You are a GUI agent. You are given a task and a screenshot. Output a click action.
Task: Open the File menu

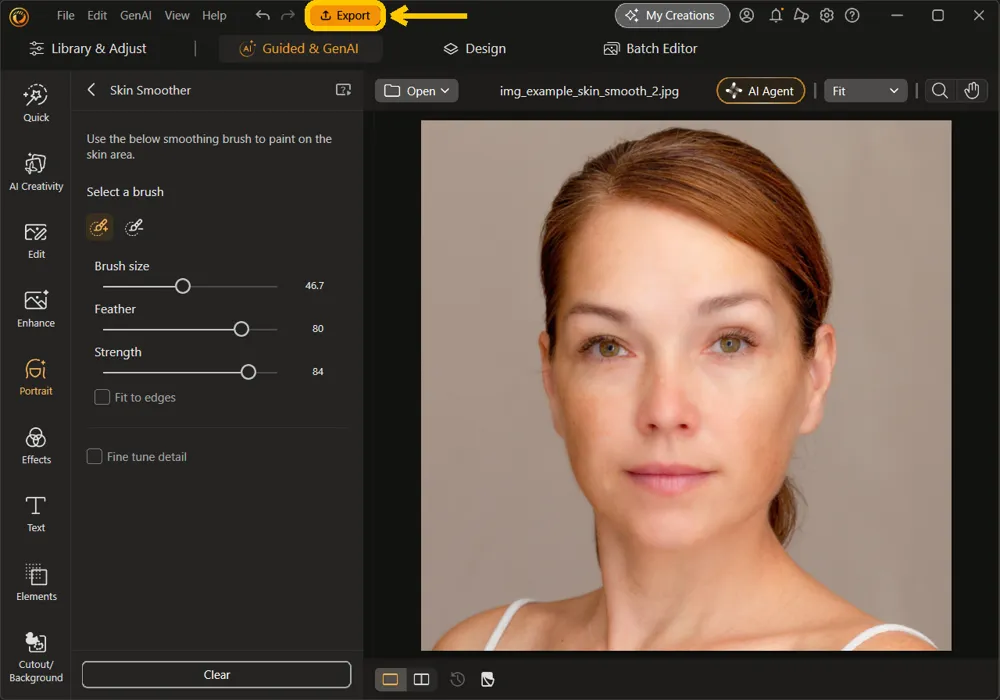(66, 15)
